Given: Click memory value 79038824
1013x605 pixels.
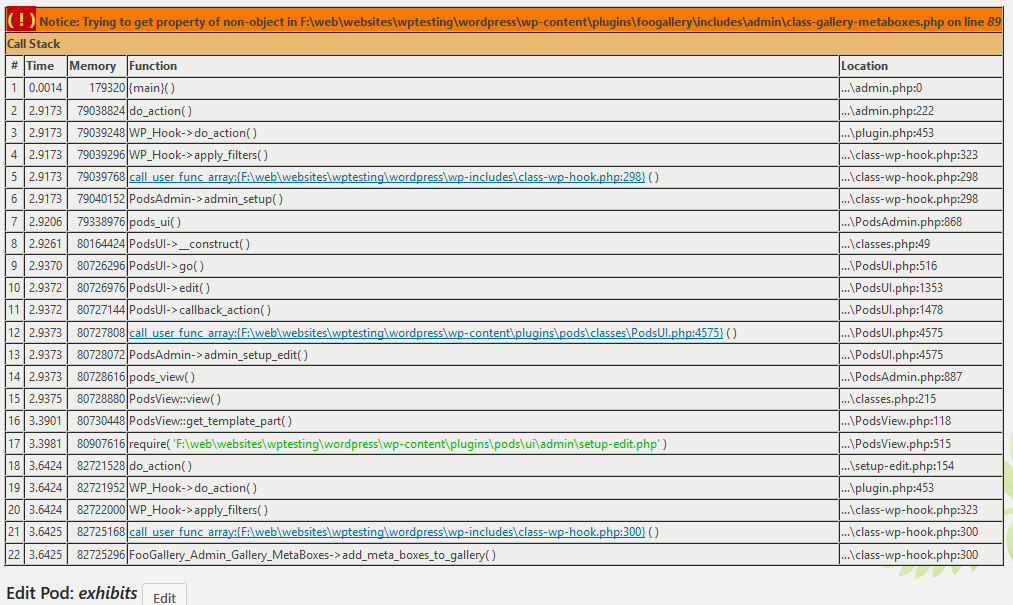Looking at the screenshot, I should (x=101, y=111).
